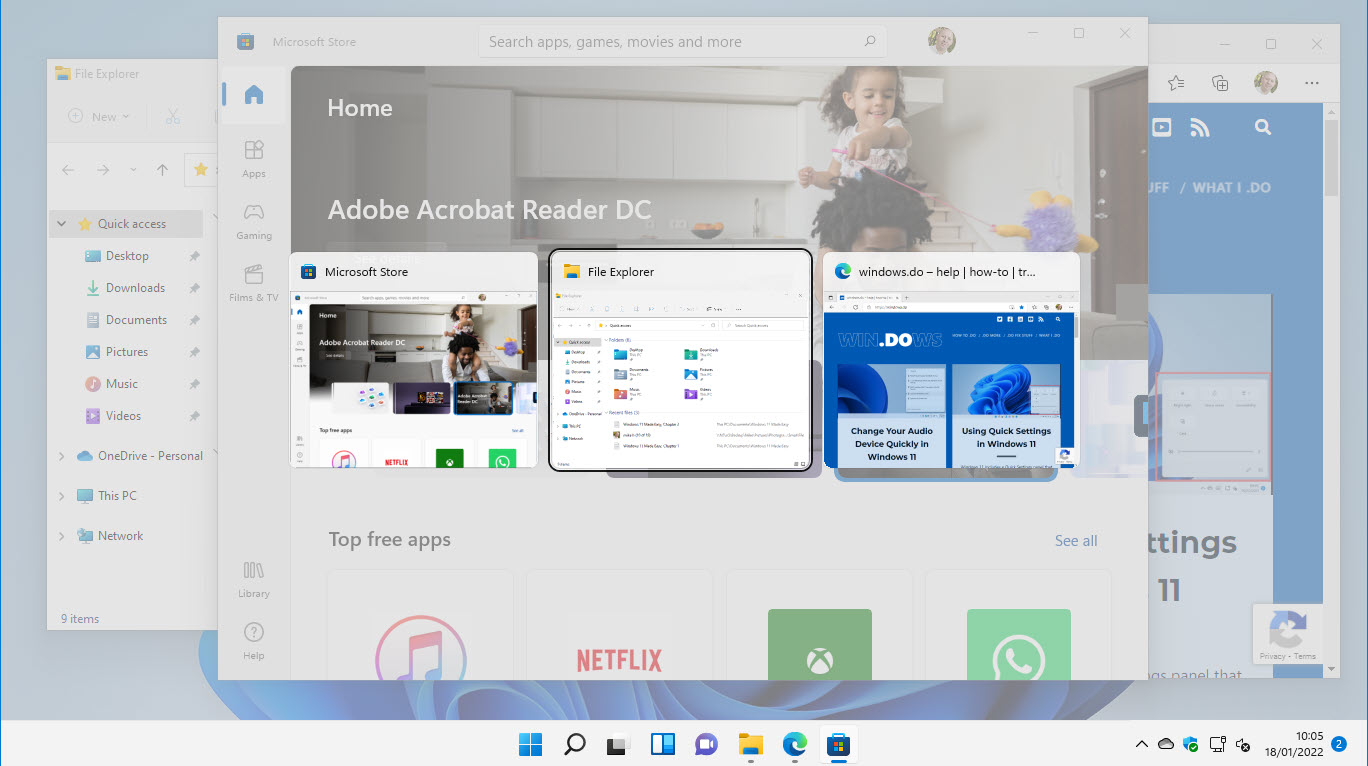
Task: Click the taskbar Search magnifier icon
Action: click(x=575, y=744)
